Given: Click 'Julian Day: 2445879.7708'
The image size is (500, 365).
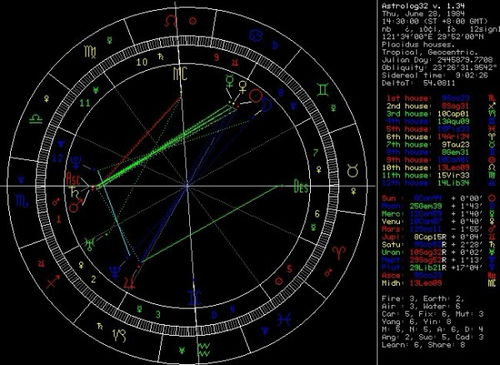Looking at the screenshot, I should tap(437, 60).
